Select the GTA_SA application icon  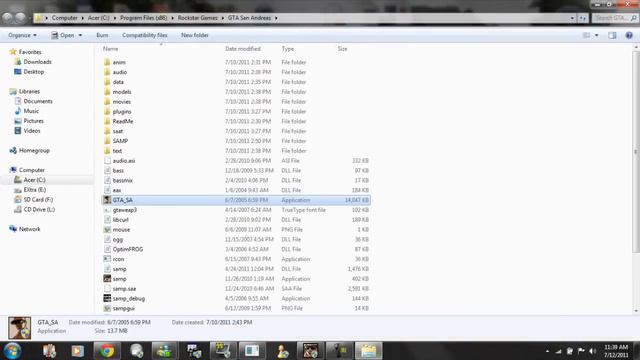coord(107,200)
